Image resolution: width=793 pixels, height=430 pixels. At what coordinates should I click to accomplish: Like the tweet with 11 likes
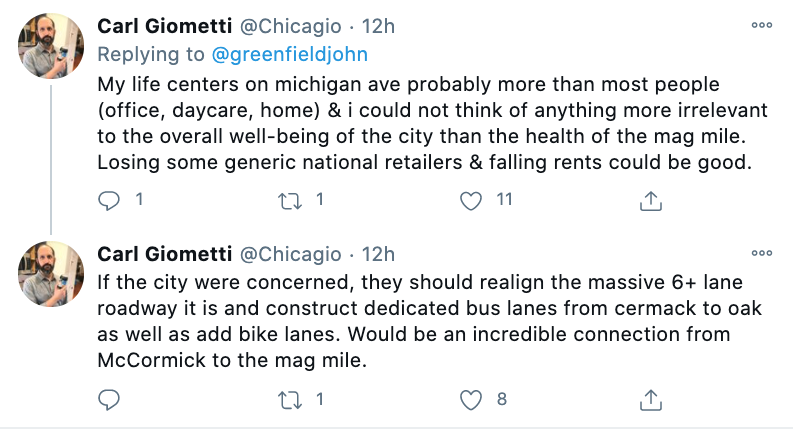(x=471, y=200)
